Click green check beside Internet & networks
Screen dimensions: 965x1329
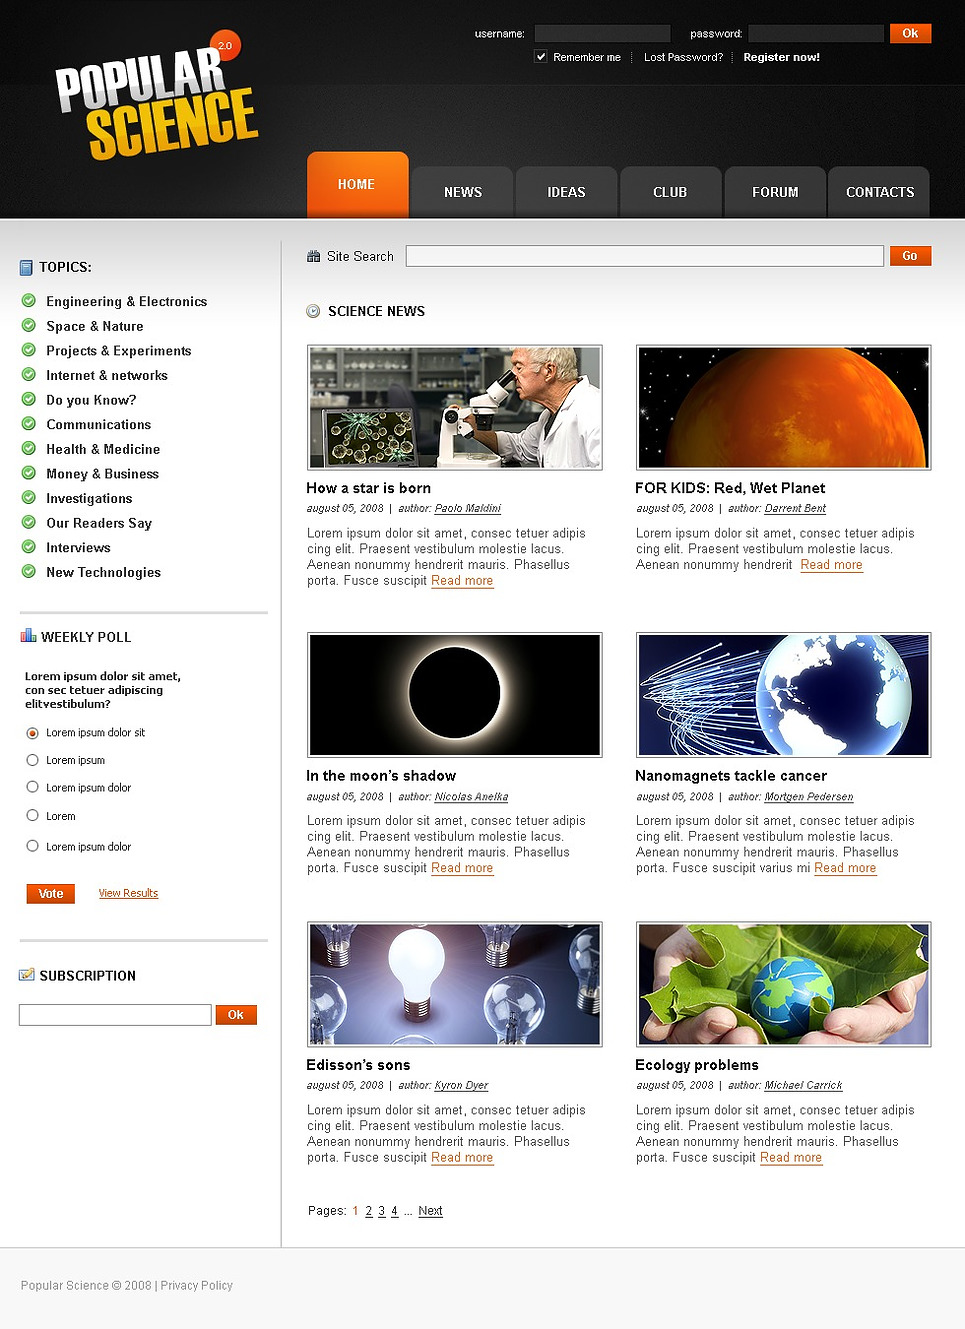tap(29, 374)
